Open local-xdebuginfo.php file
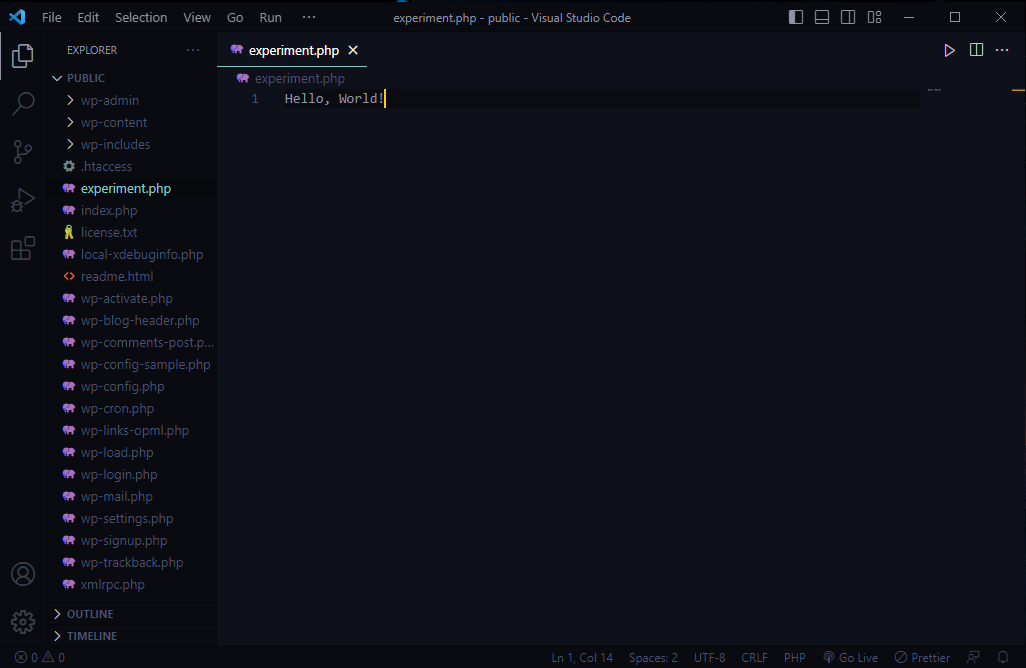Screen dimensions: 1026x668 point(132,255)
